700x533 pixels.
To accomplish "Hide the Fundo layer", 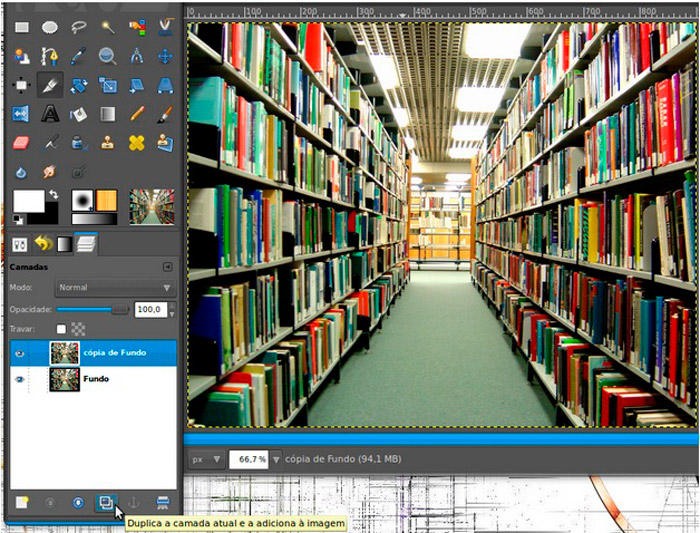I will pyautogui.click(x=19, y=379).
